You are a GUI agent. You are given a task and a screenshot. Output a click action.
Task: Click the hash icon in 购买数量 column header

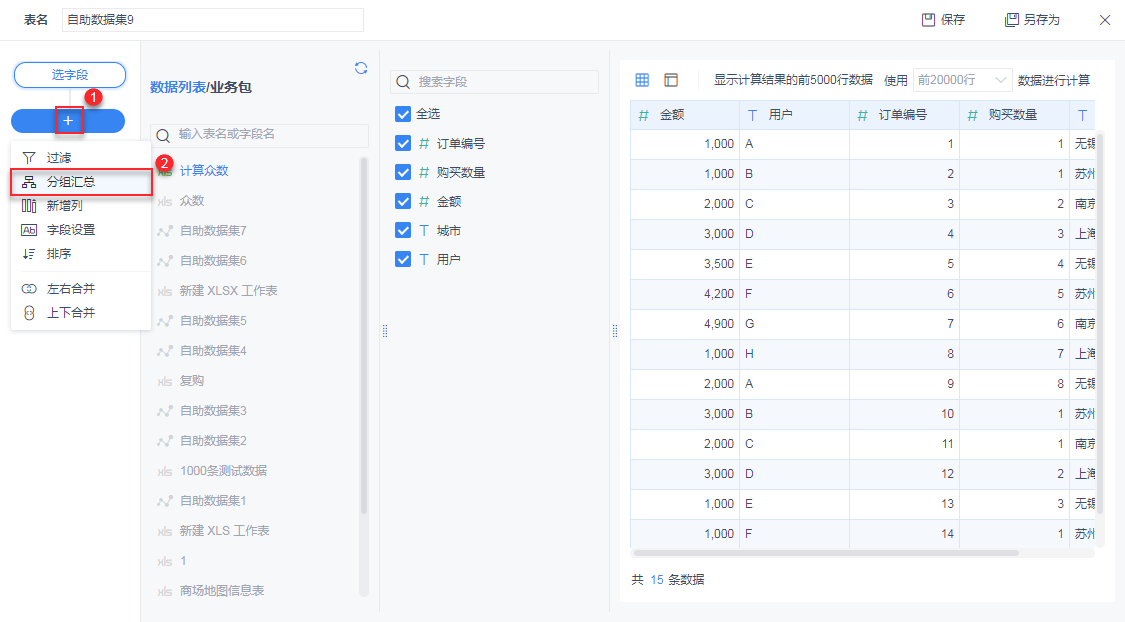972,115
